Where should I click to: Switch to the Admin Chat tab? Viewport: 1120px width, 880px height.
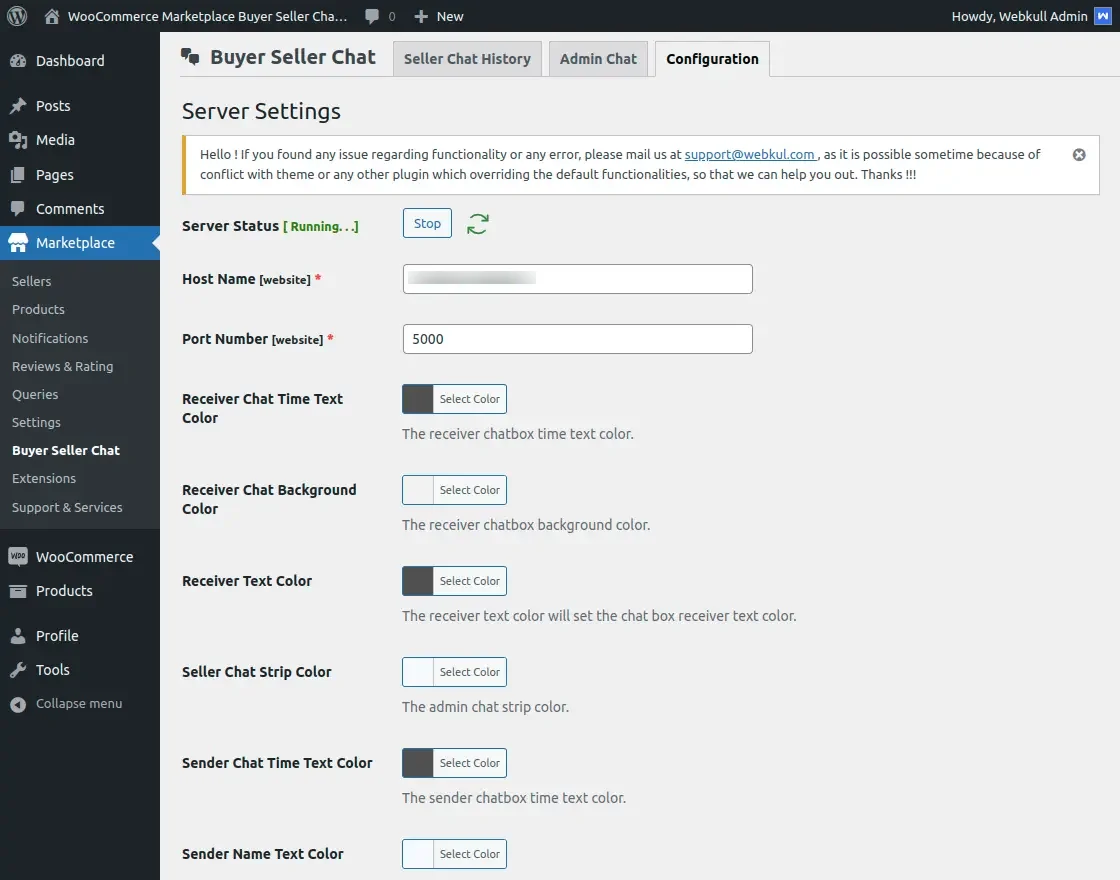click(x=598, y=58)
